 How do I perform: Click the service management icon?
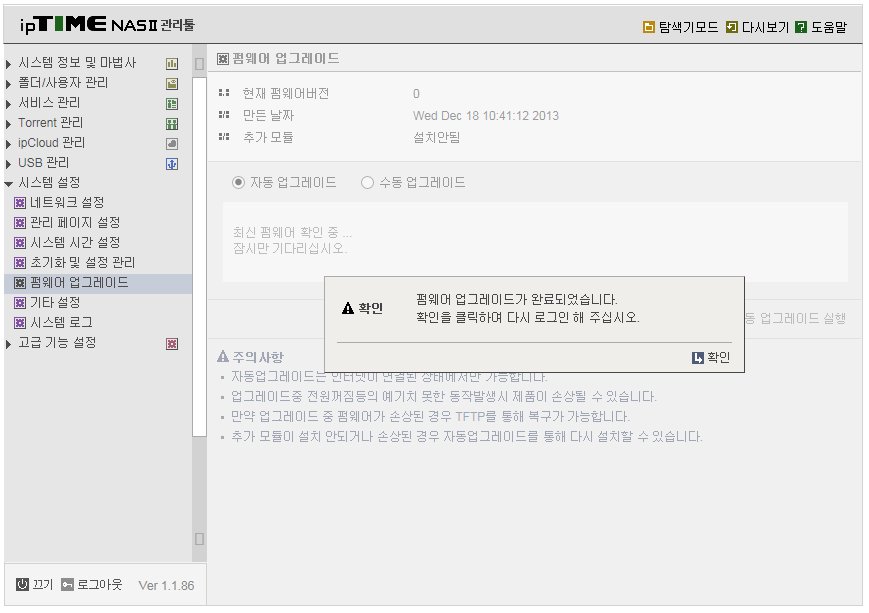pyautogui.click(x=172, y=104)
